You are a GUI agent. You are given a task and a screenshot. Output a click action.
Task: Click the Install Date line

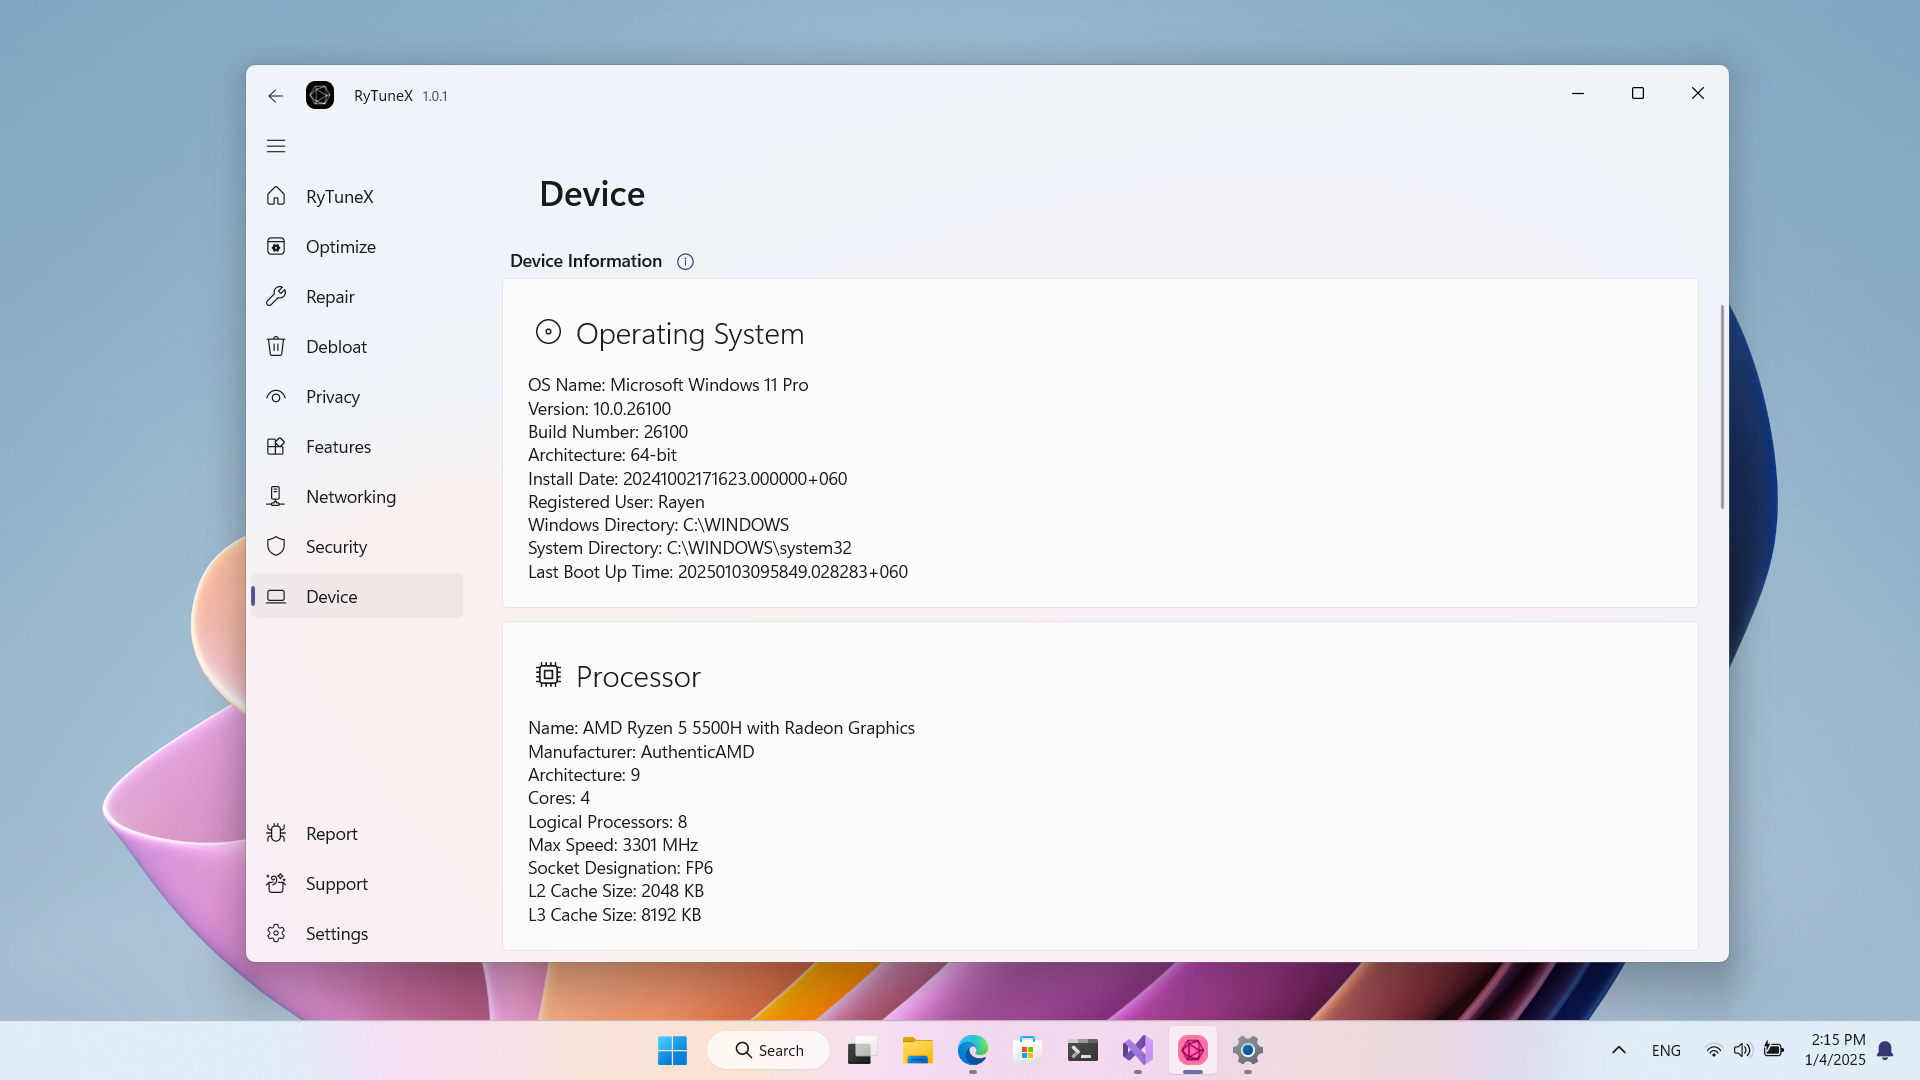click(687, 479)
